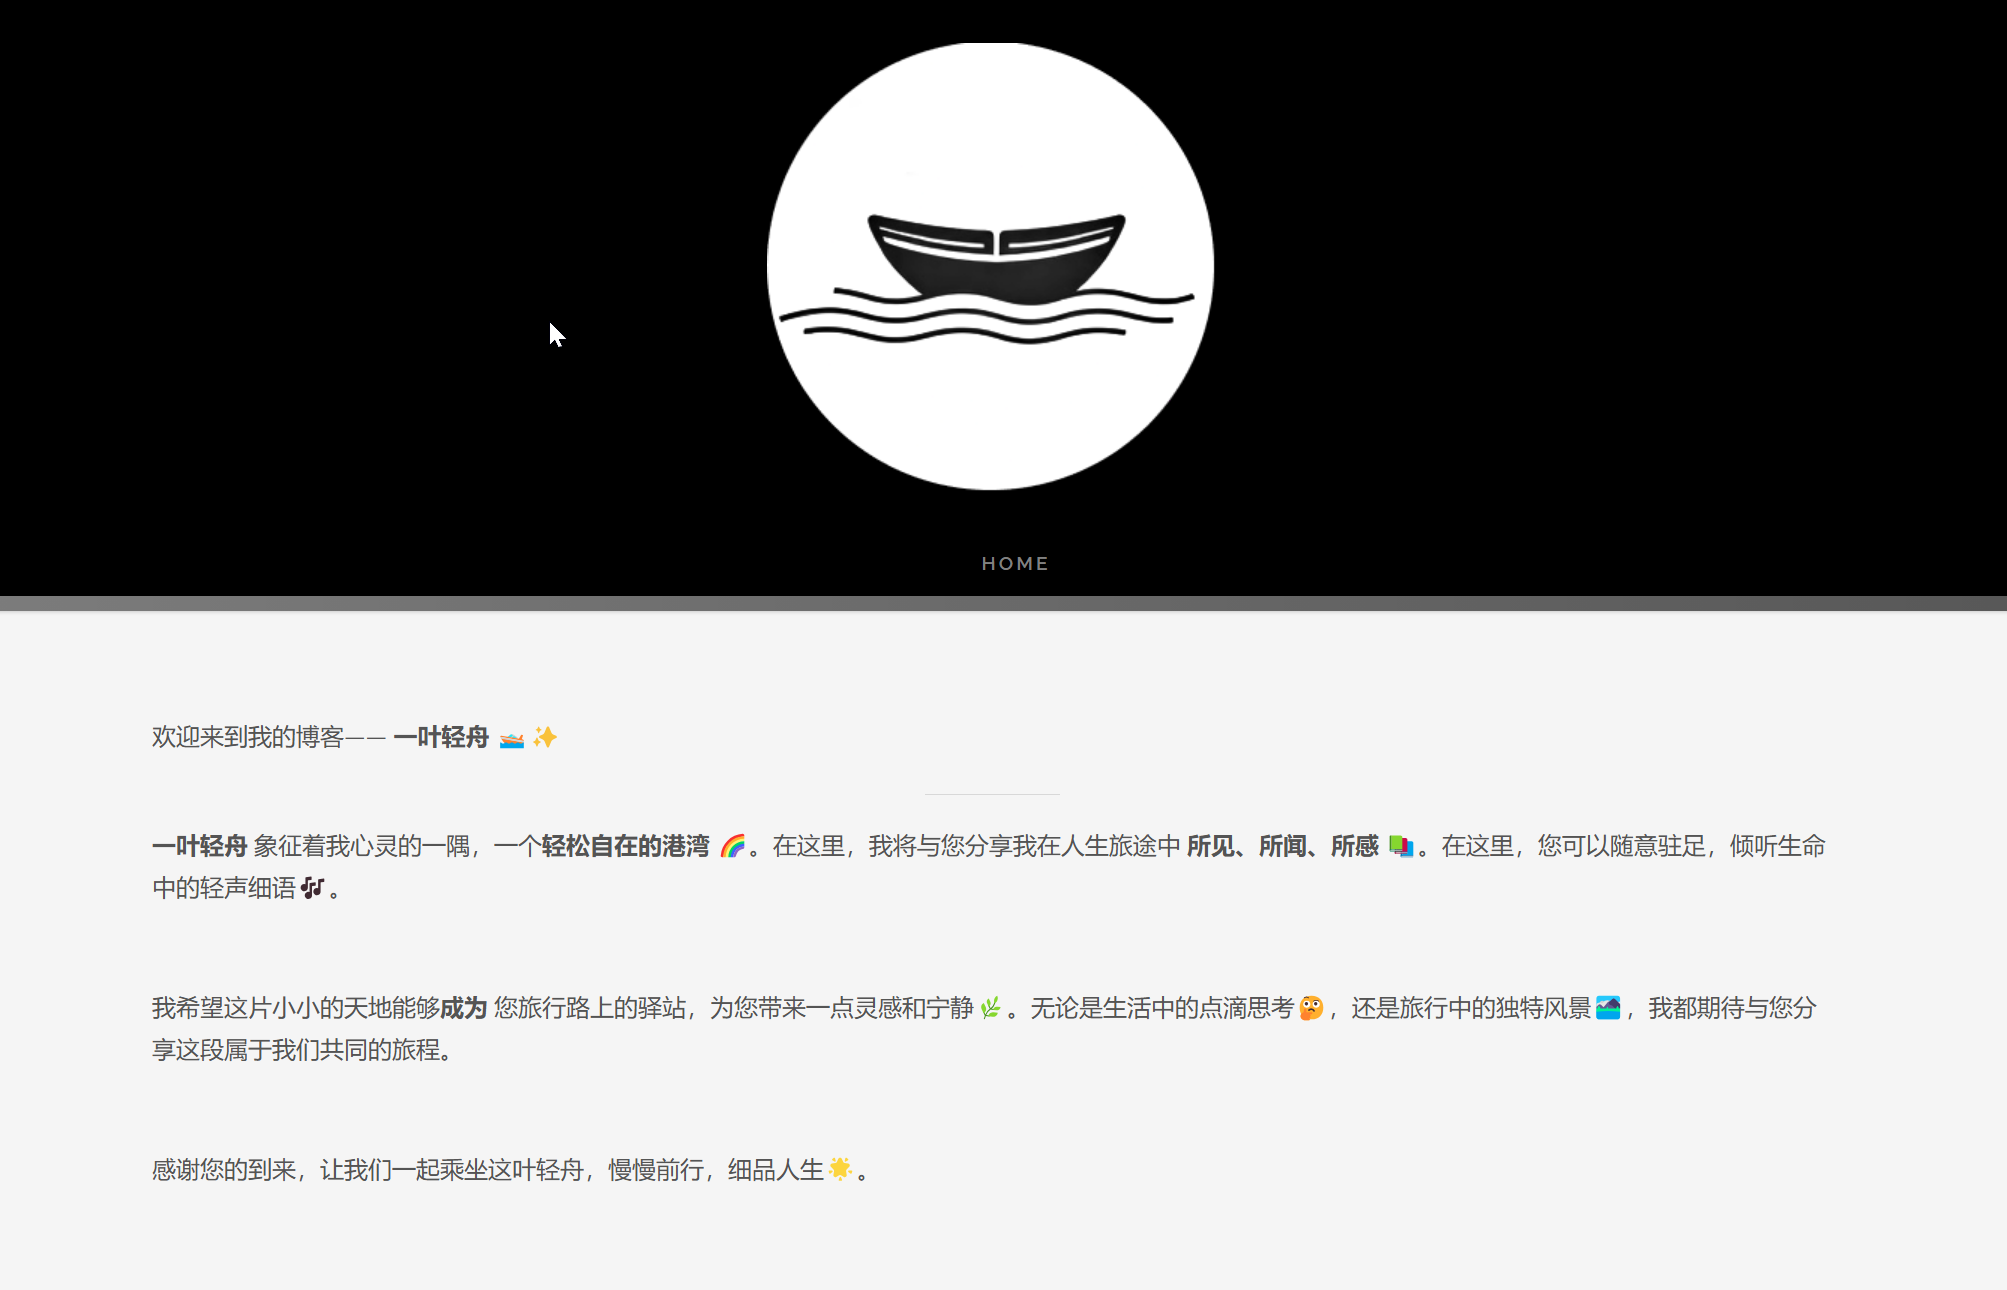Click the sun emoji after 细品人生

click(x=840, y=1169)
